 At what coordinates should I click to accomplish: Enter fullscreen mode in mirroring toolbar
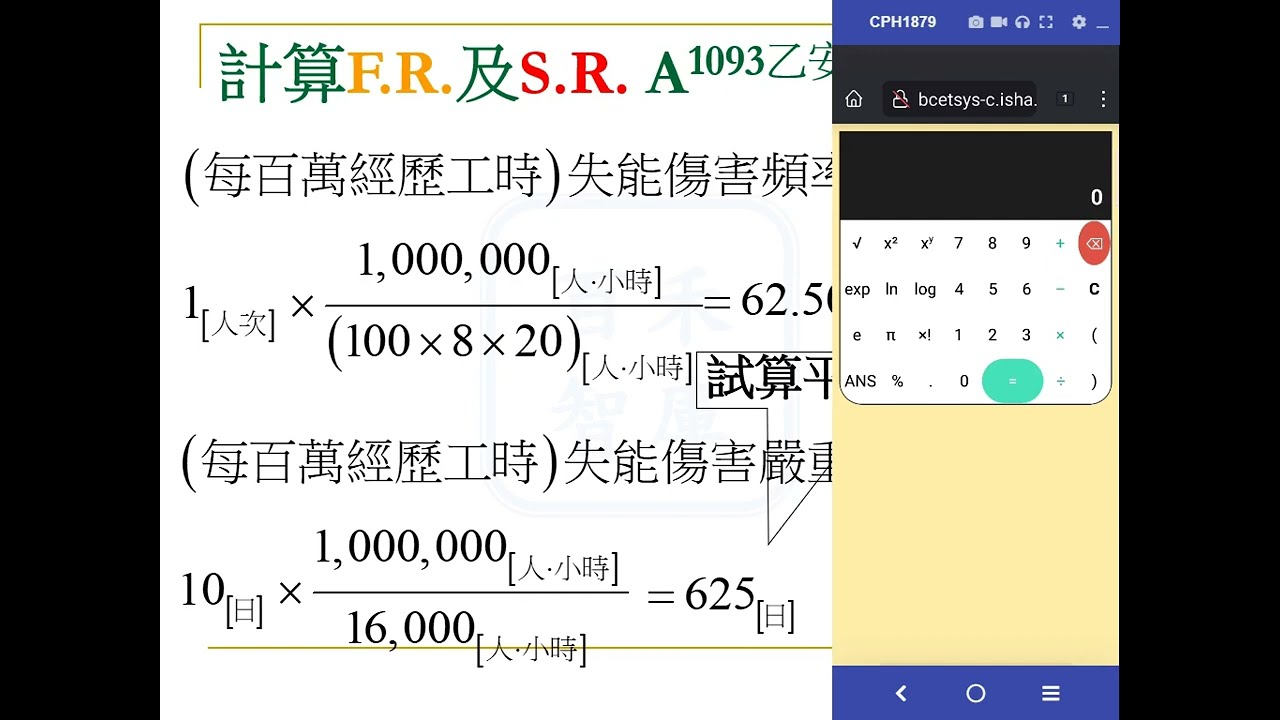(1046, 22)
